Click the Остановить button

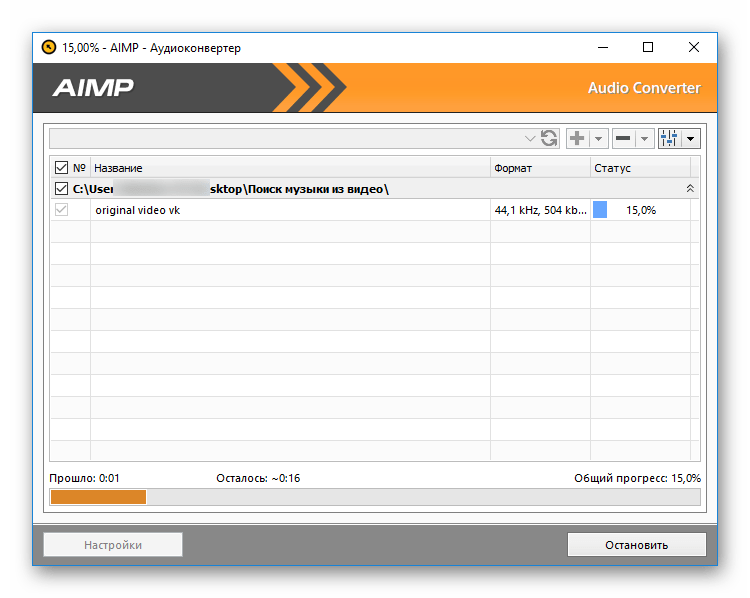tap(637, 545)
